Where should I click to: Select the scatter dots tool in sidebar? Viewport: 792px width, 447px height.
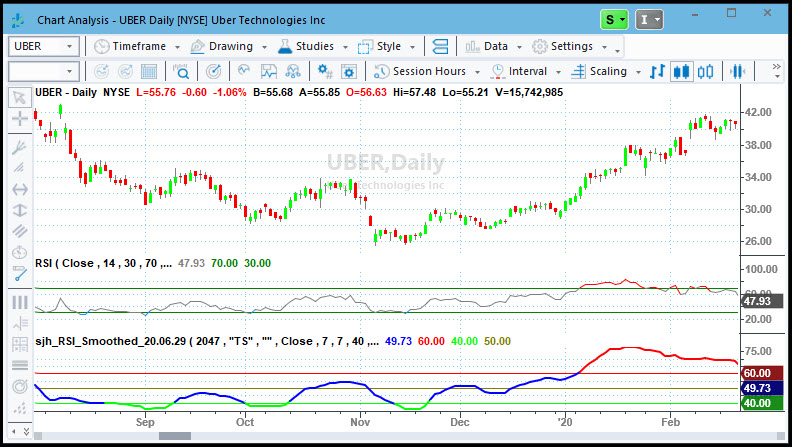(19, 408)
